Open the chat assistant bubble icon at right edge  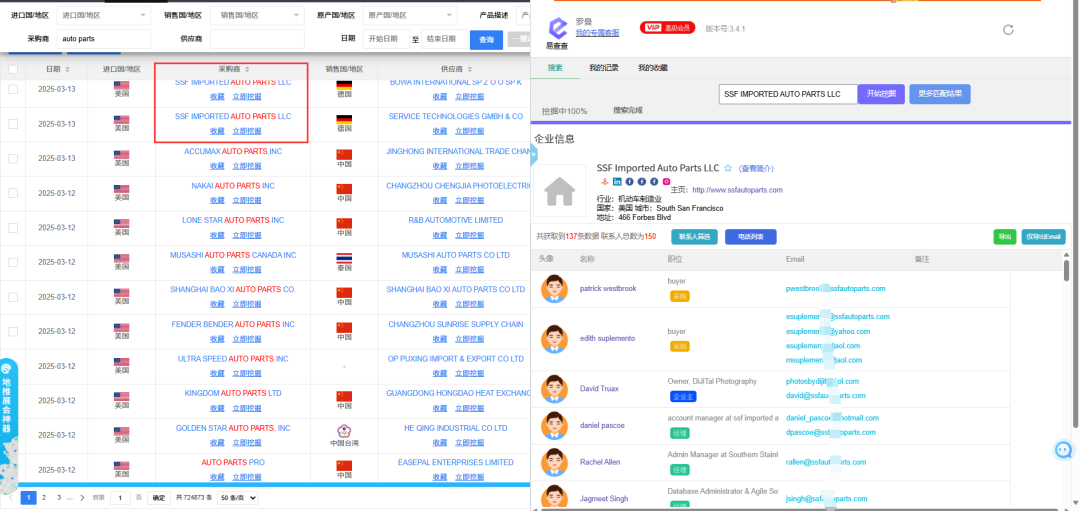(x=1064, y=450)
